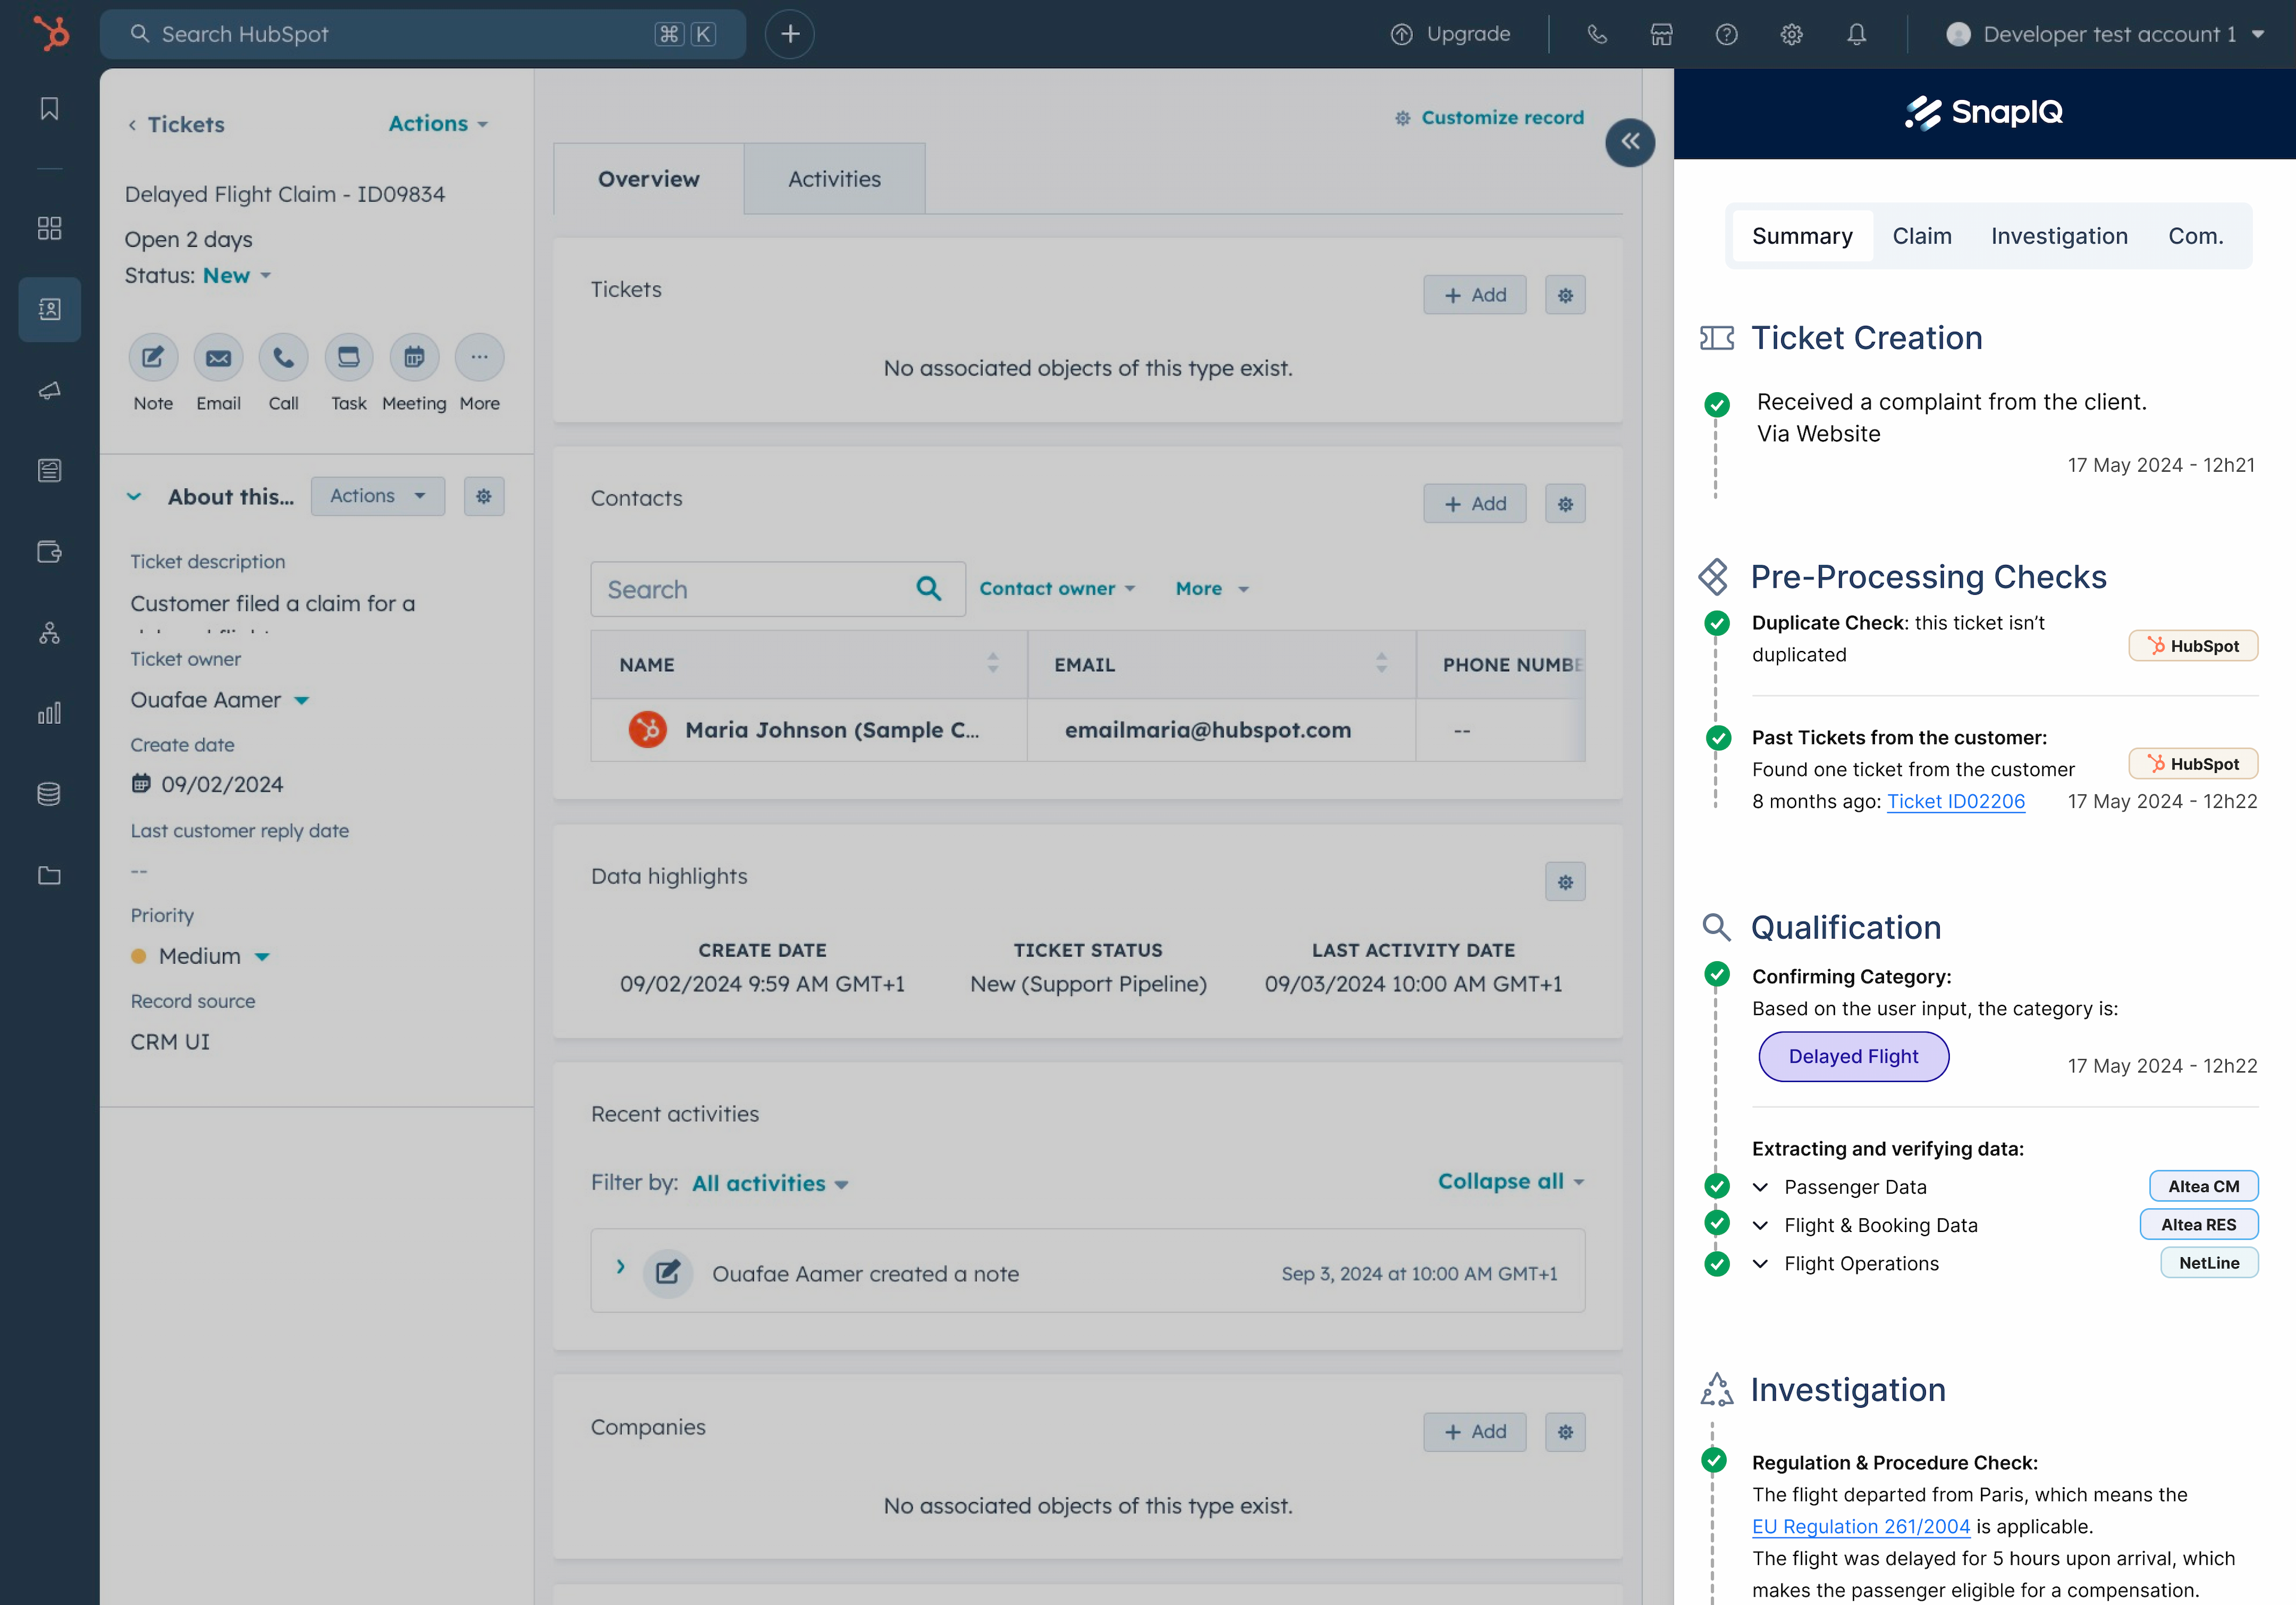
Task: Start an Email from the ticket actions
Action: (218, 357)
